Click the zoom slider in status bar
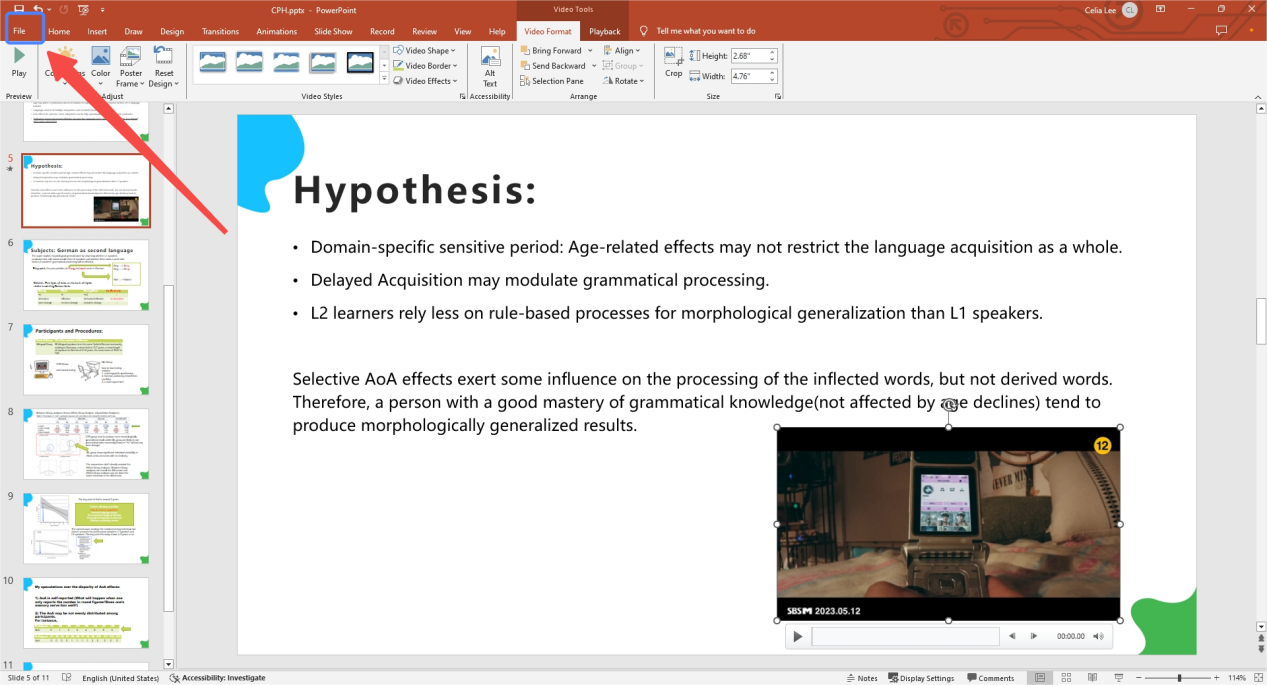 pos(1180,678)
